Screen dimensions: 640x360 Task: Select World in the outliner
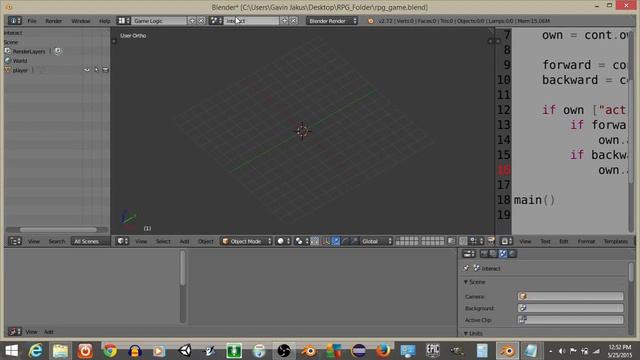click(x=20, y=61)
